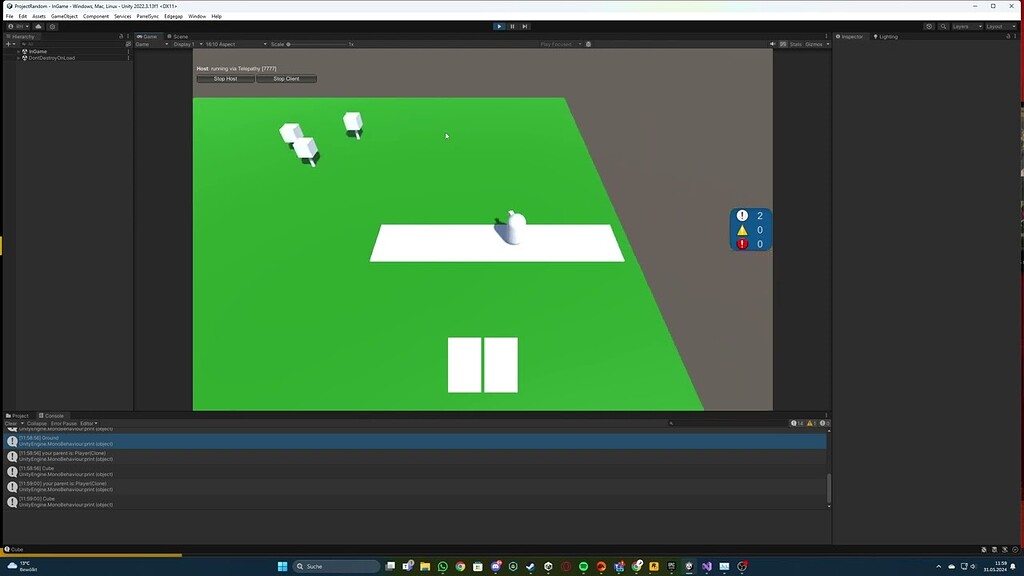This screenshot has width=1024, height=576.
Task: Click the warning messages filter in Console
Action: (x=810, y=423)
